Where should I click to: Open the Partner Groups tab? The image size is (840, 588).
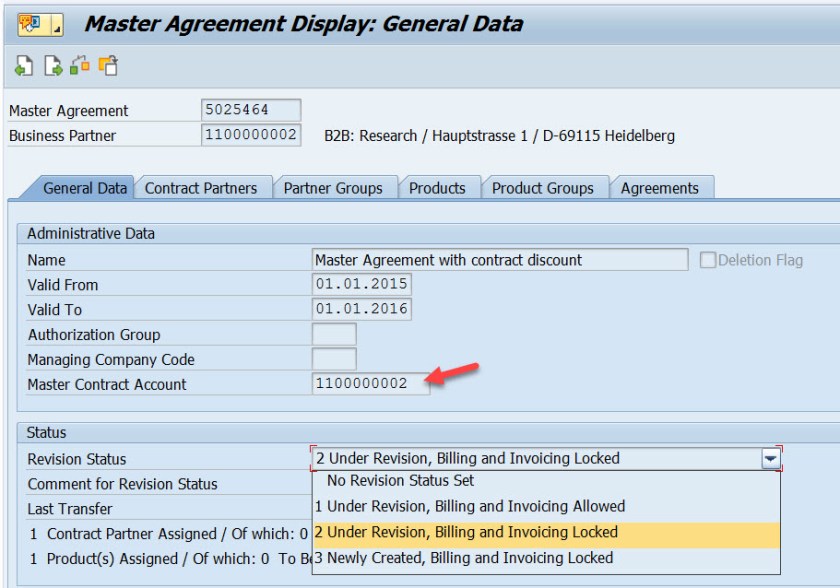coord(333,189)
